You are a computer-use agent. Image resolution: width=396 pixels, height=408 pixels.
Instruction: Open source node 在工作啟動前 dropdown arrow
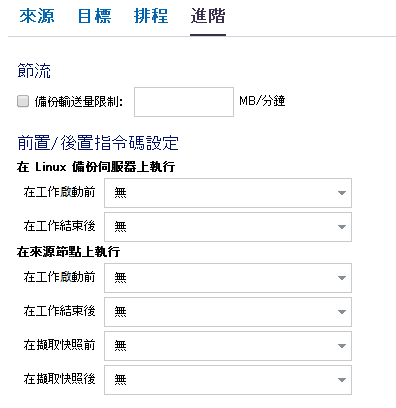pos(342,278)
